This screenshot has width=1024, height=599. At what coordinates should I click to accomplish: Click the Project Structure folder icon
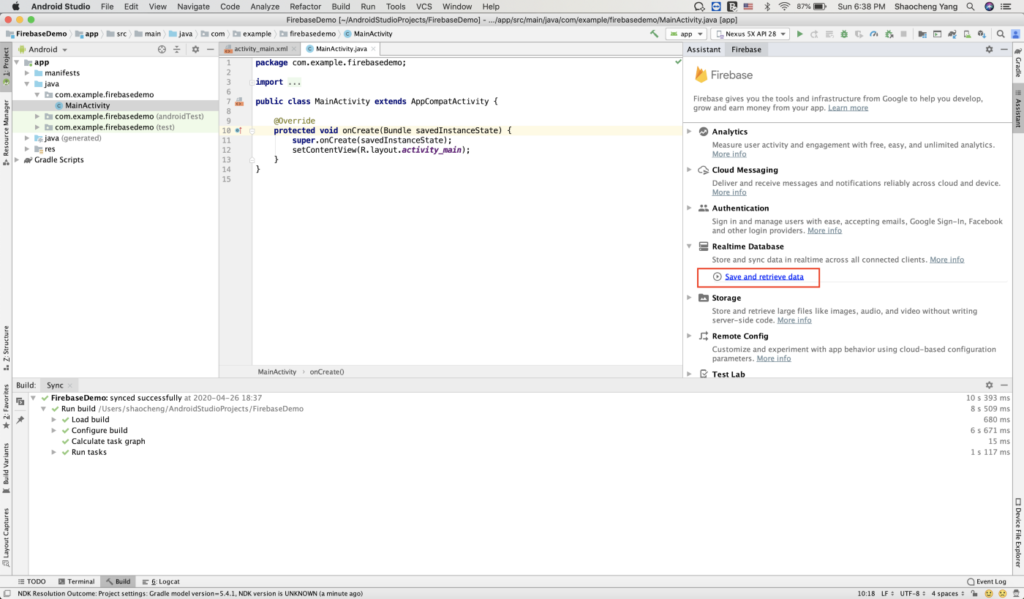(x=922, y=34)
